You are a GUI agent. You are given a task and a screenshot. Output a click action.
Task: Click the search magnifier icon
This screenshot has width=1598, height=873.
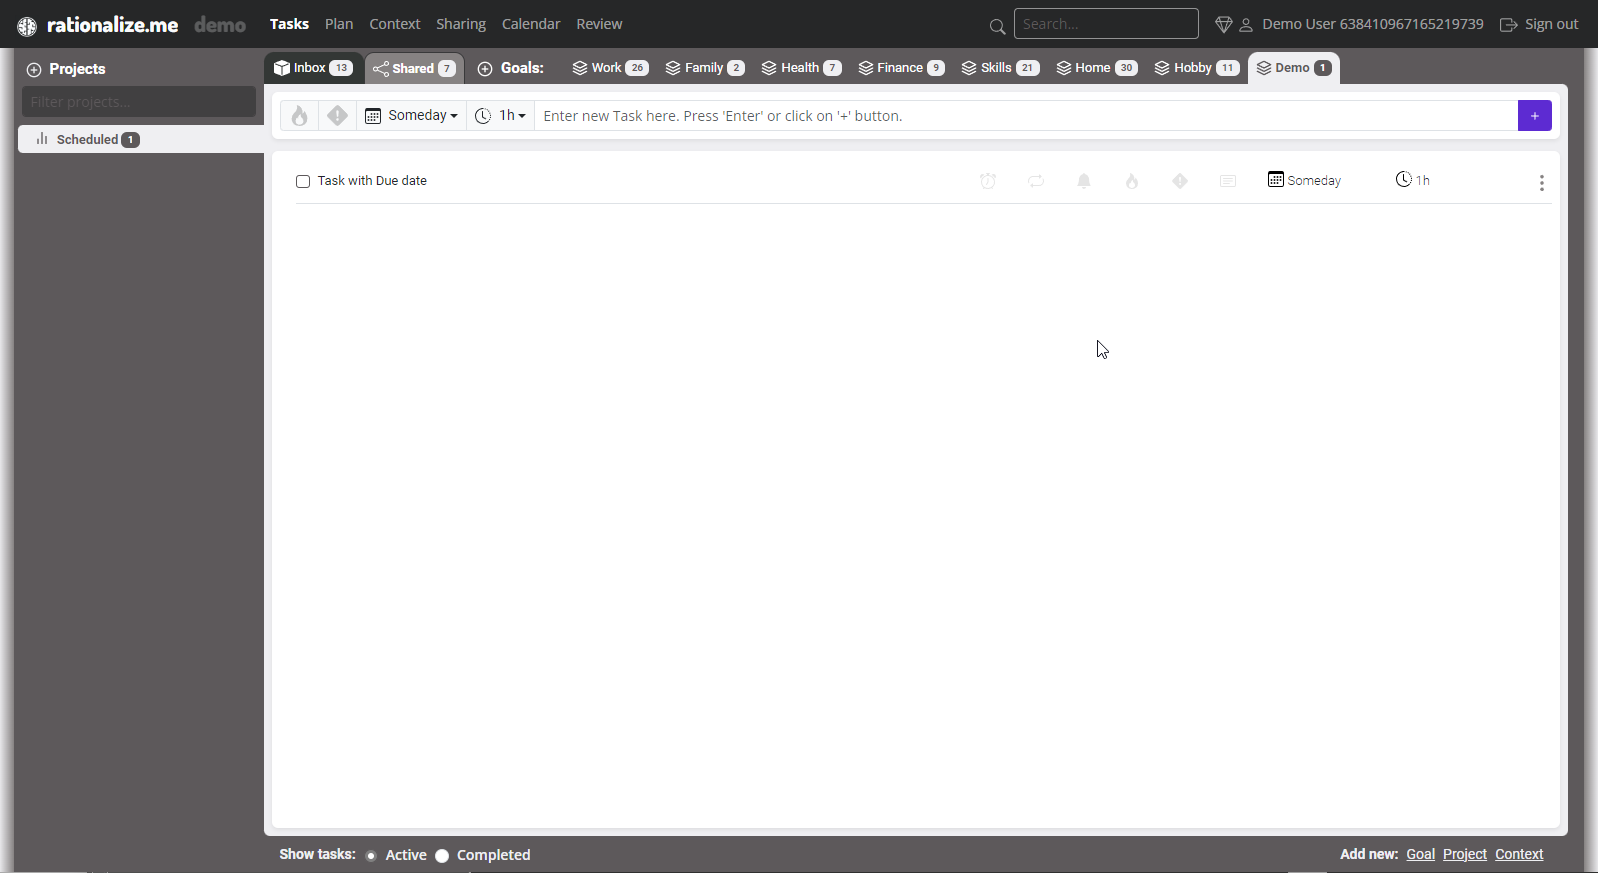[x=997, y=26]
